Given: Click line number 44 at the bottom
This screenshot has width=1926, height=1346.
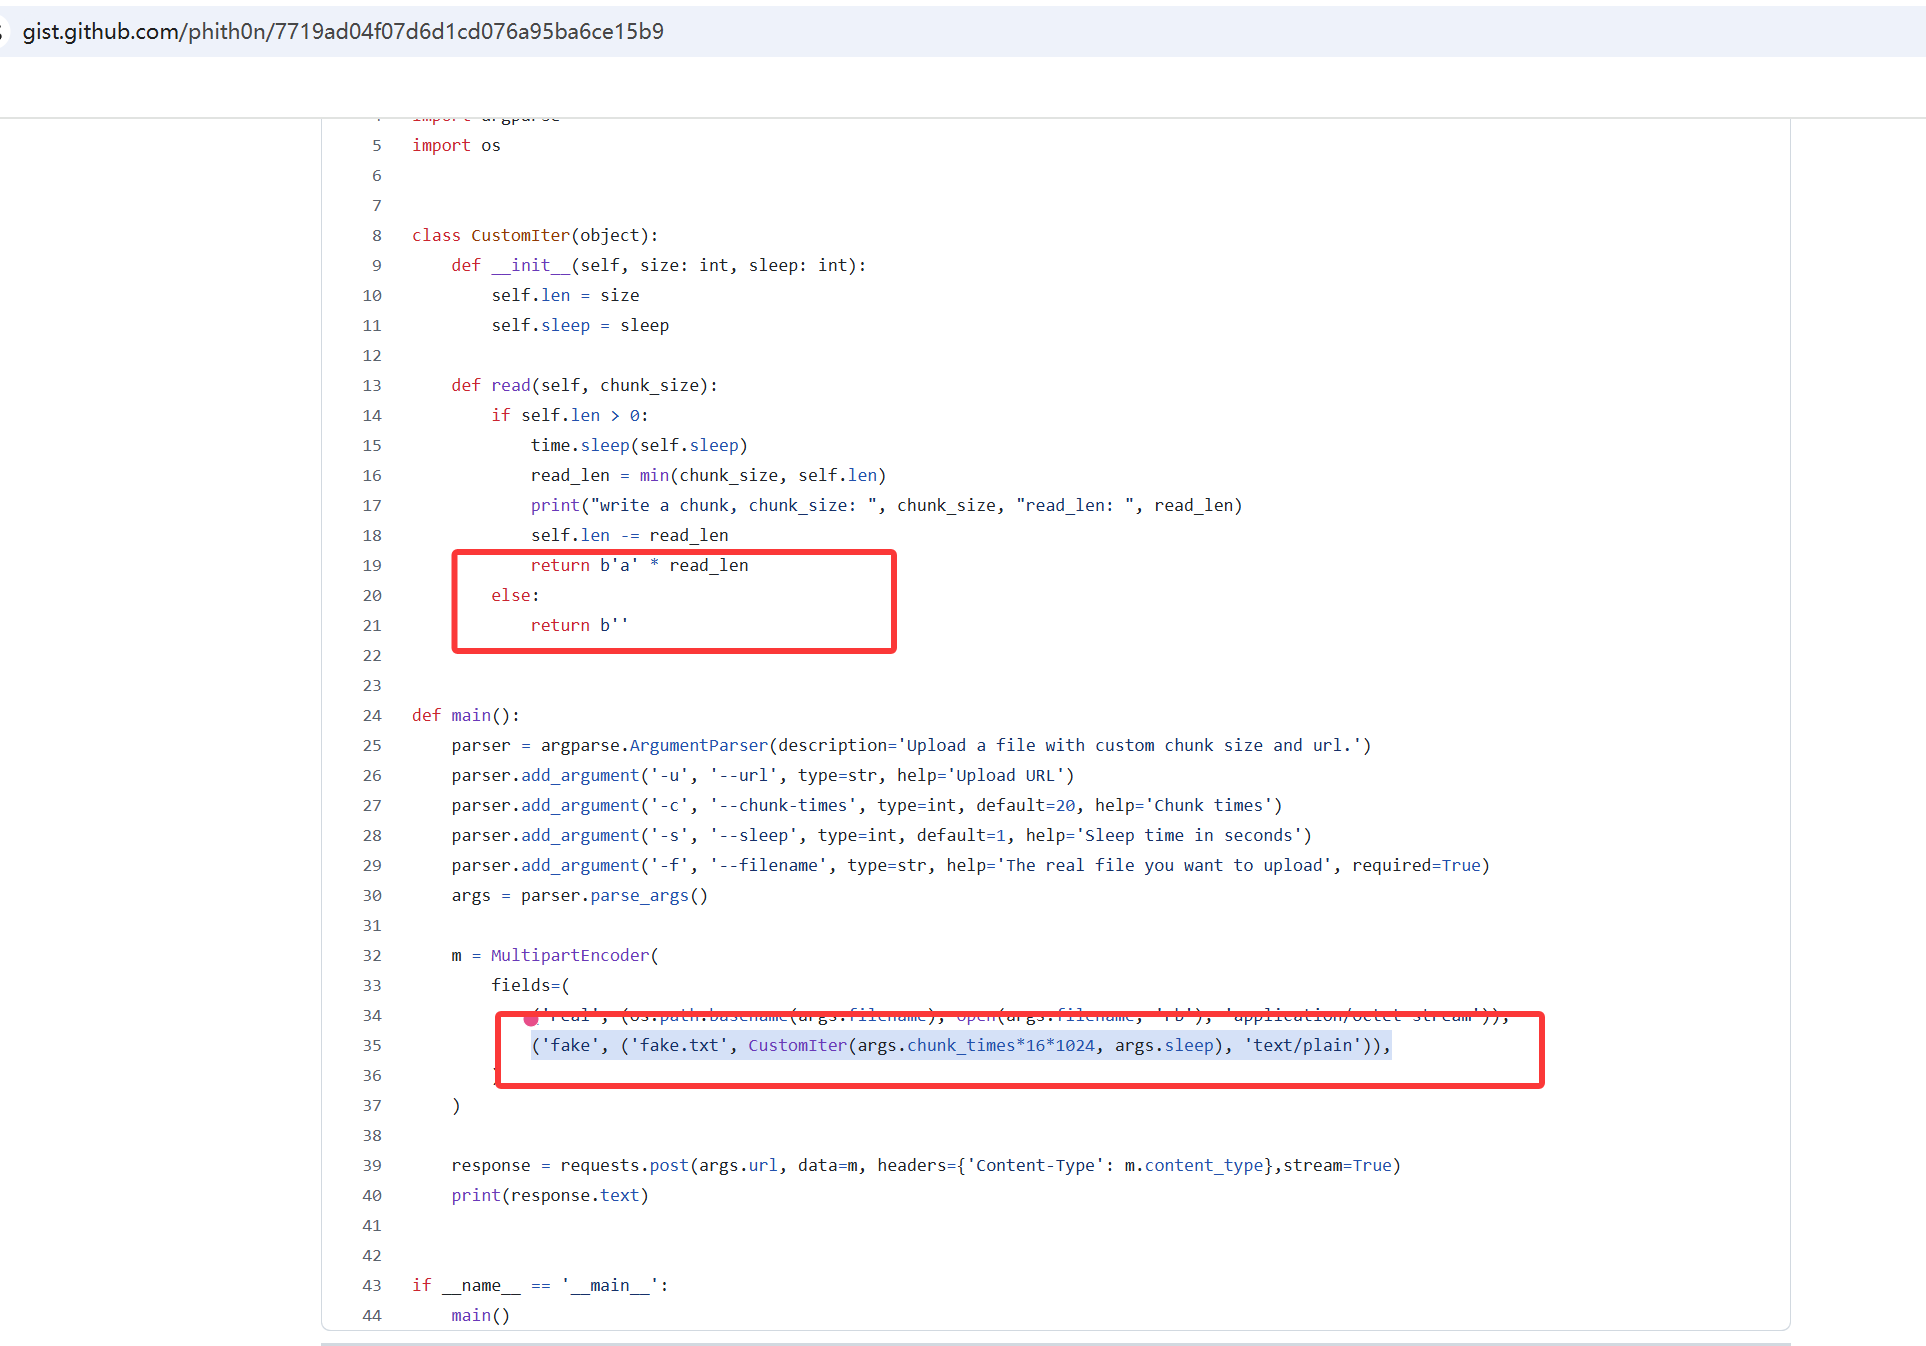Looking at the screenshot, I should pos(372,1315).
